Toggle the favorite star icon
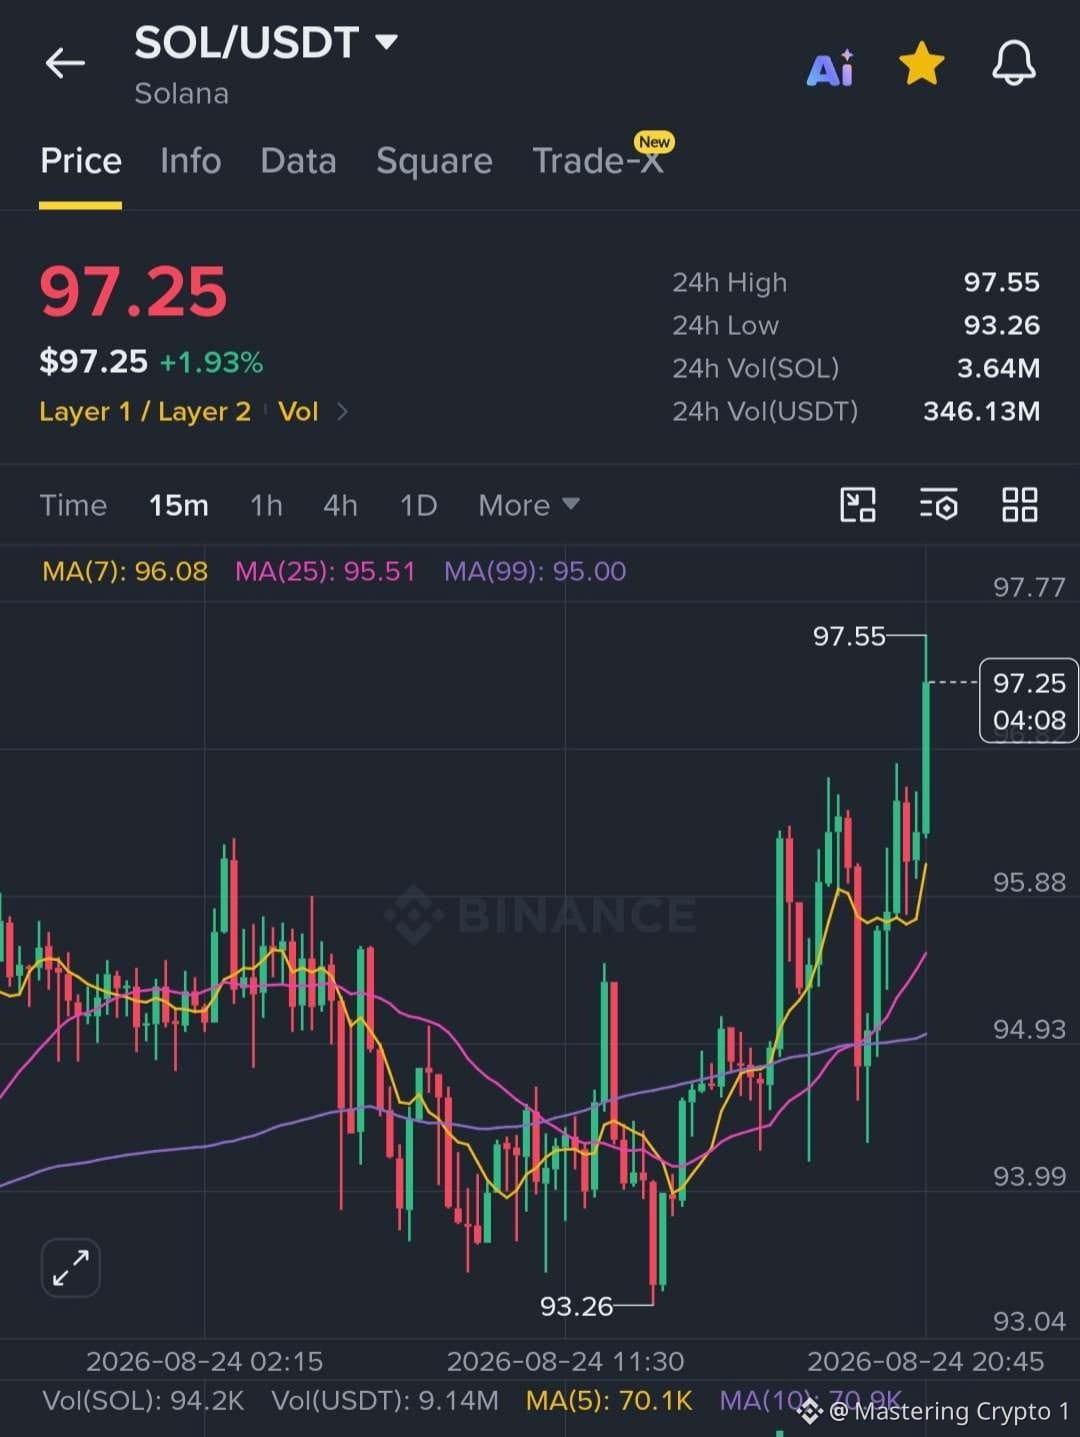Screen dimensions: 1080x1437 click(921, 63)
